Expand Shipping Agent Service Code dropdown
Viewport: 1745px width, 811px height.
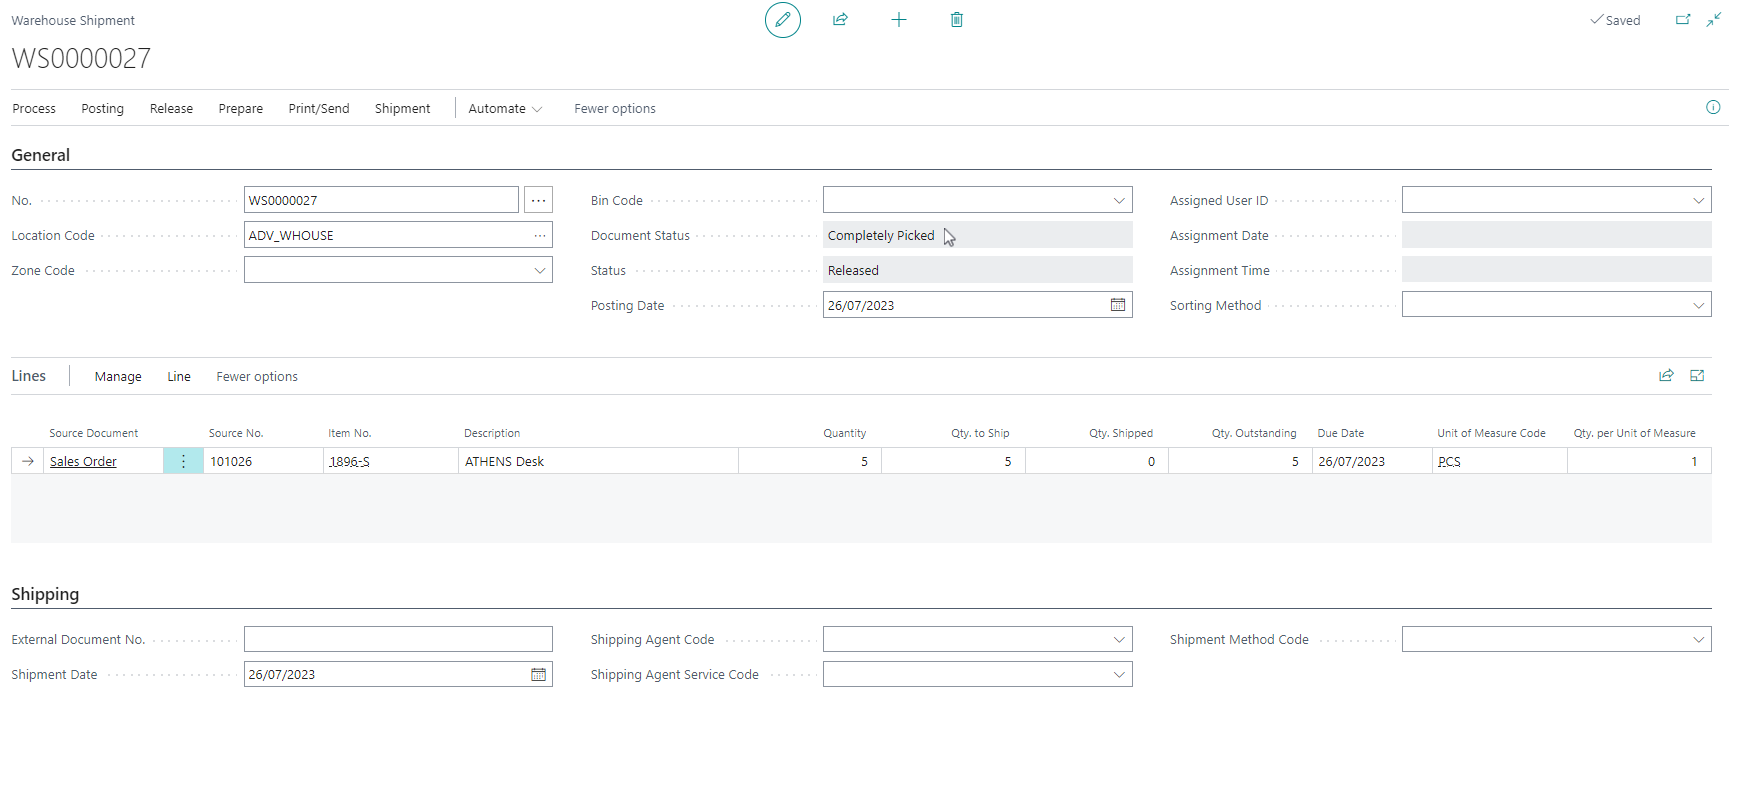point(1119,674)
